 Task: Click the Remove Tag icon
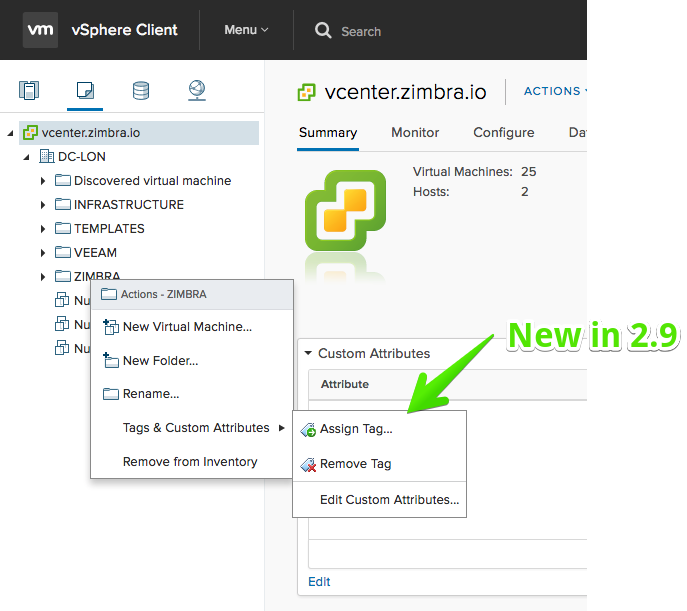click(308, 465)
